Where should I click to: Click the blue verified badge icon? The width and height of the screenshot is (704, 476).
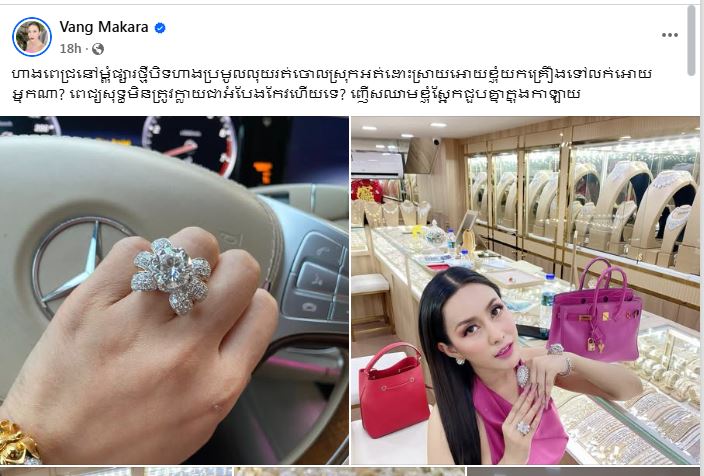click(x=160, y=28)
